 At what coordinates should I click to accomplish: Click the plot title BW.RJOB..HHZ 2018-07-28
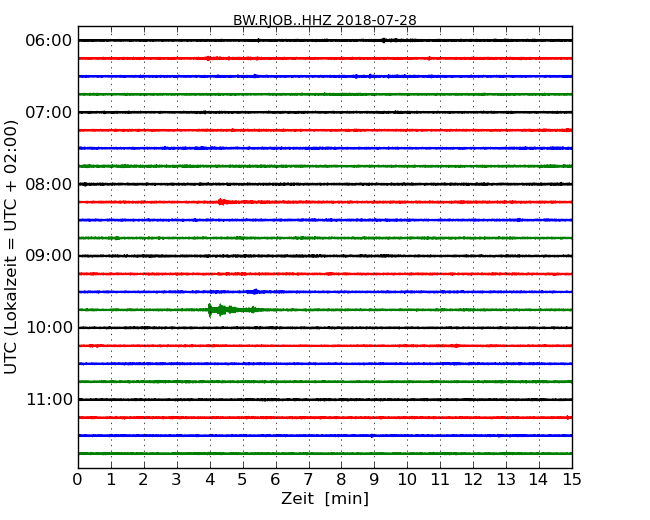point(325,20)
